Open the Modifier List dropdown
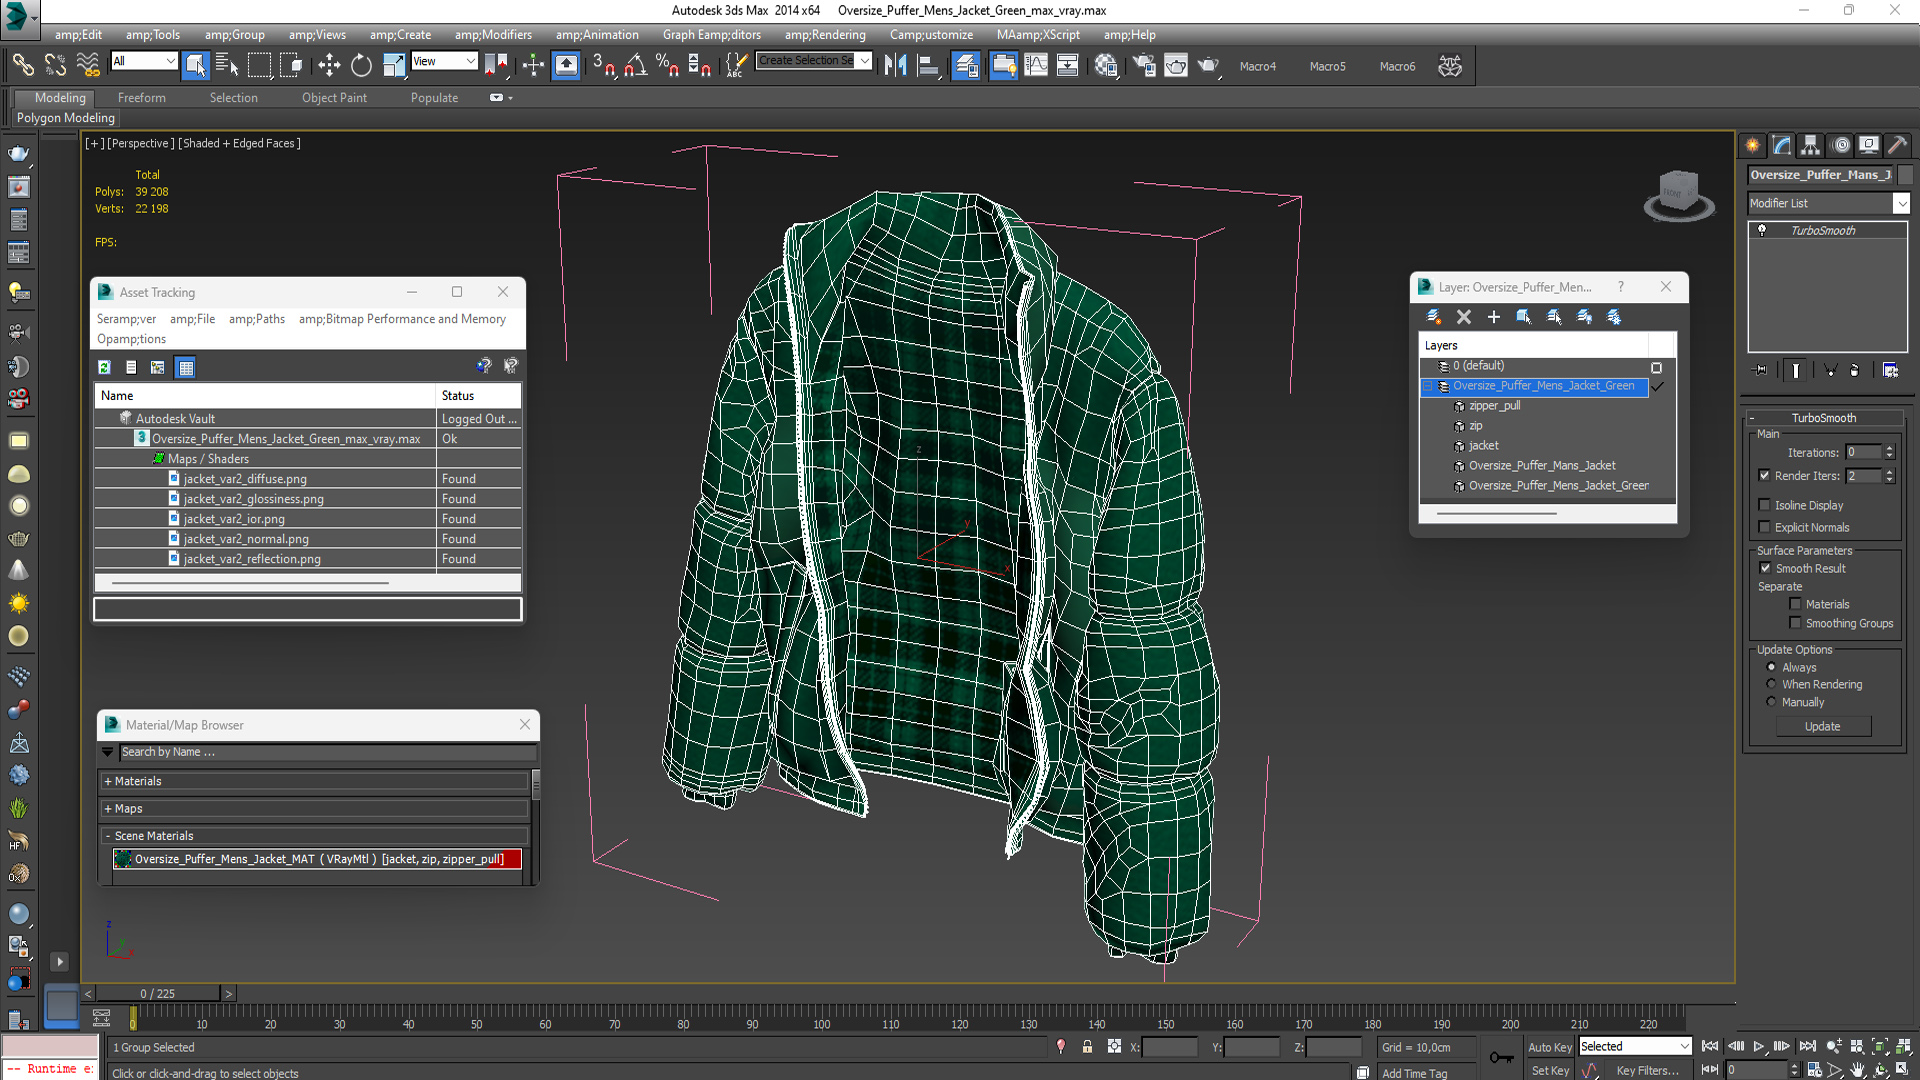This screenshot has height=1080, width=1920. 1901,203
